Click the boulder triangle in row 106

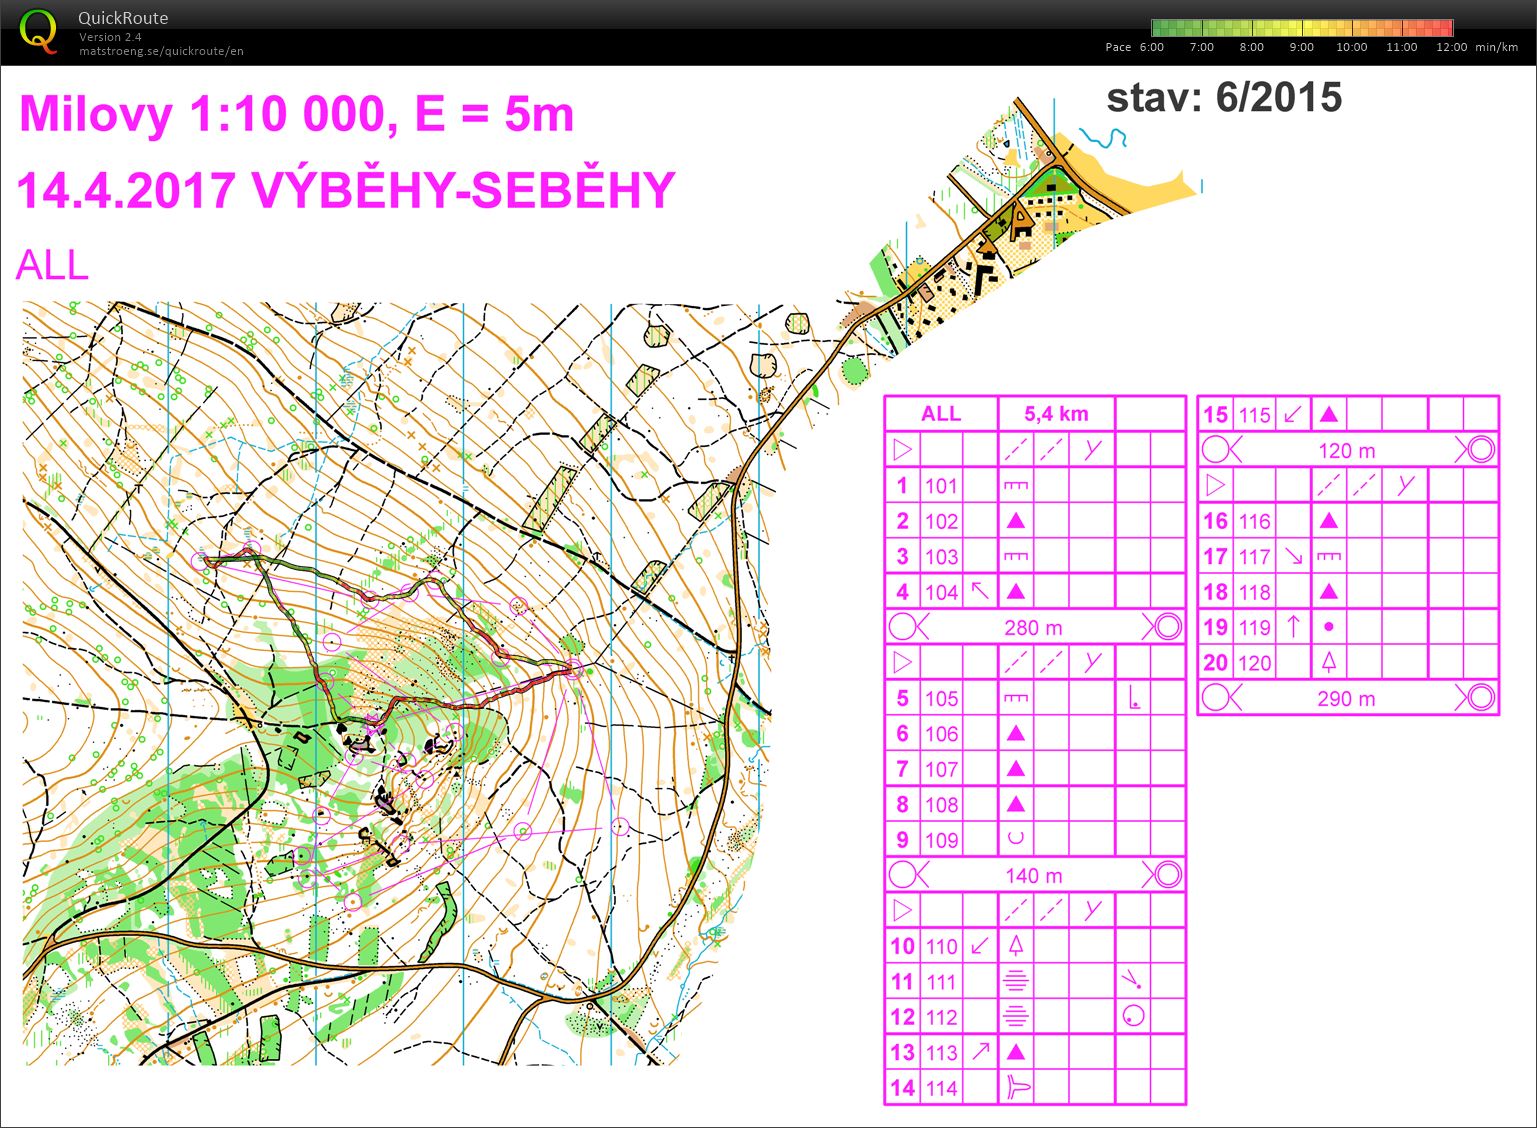click(x=1015, y=734)
